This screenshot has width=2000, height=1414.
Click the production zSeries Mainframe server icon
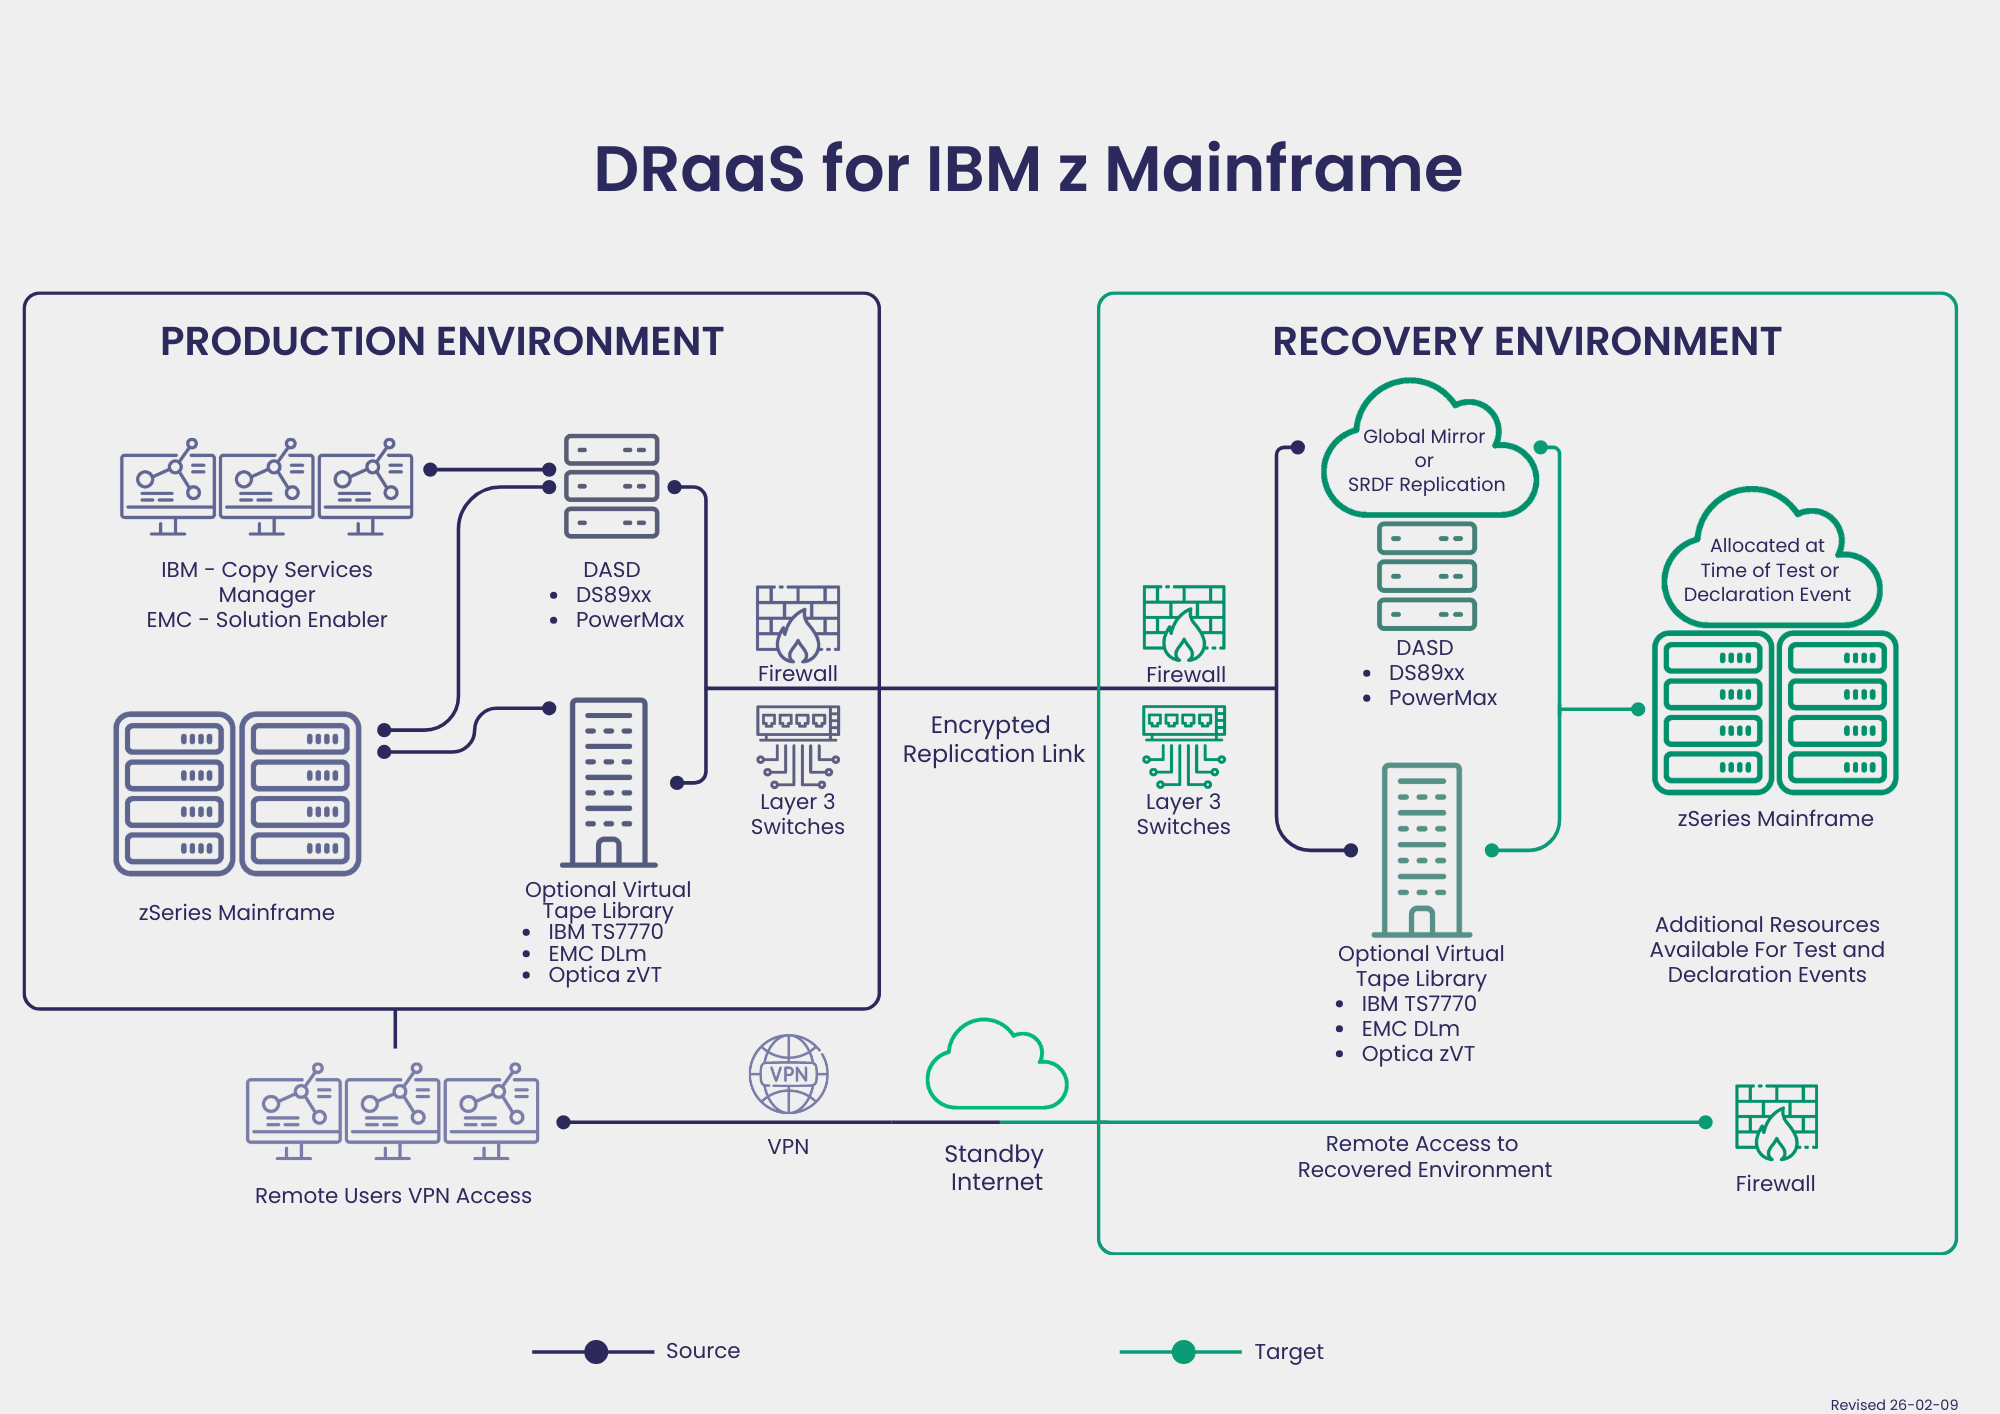(237, 794)
